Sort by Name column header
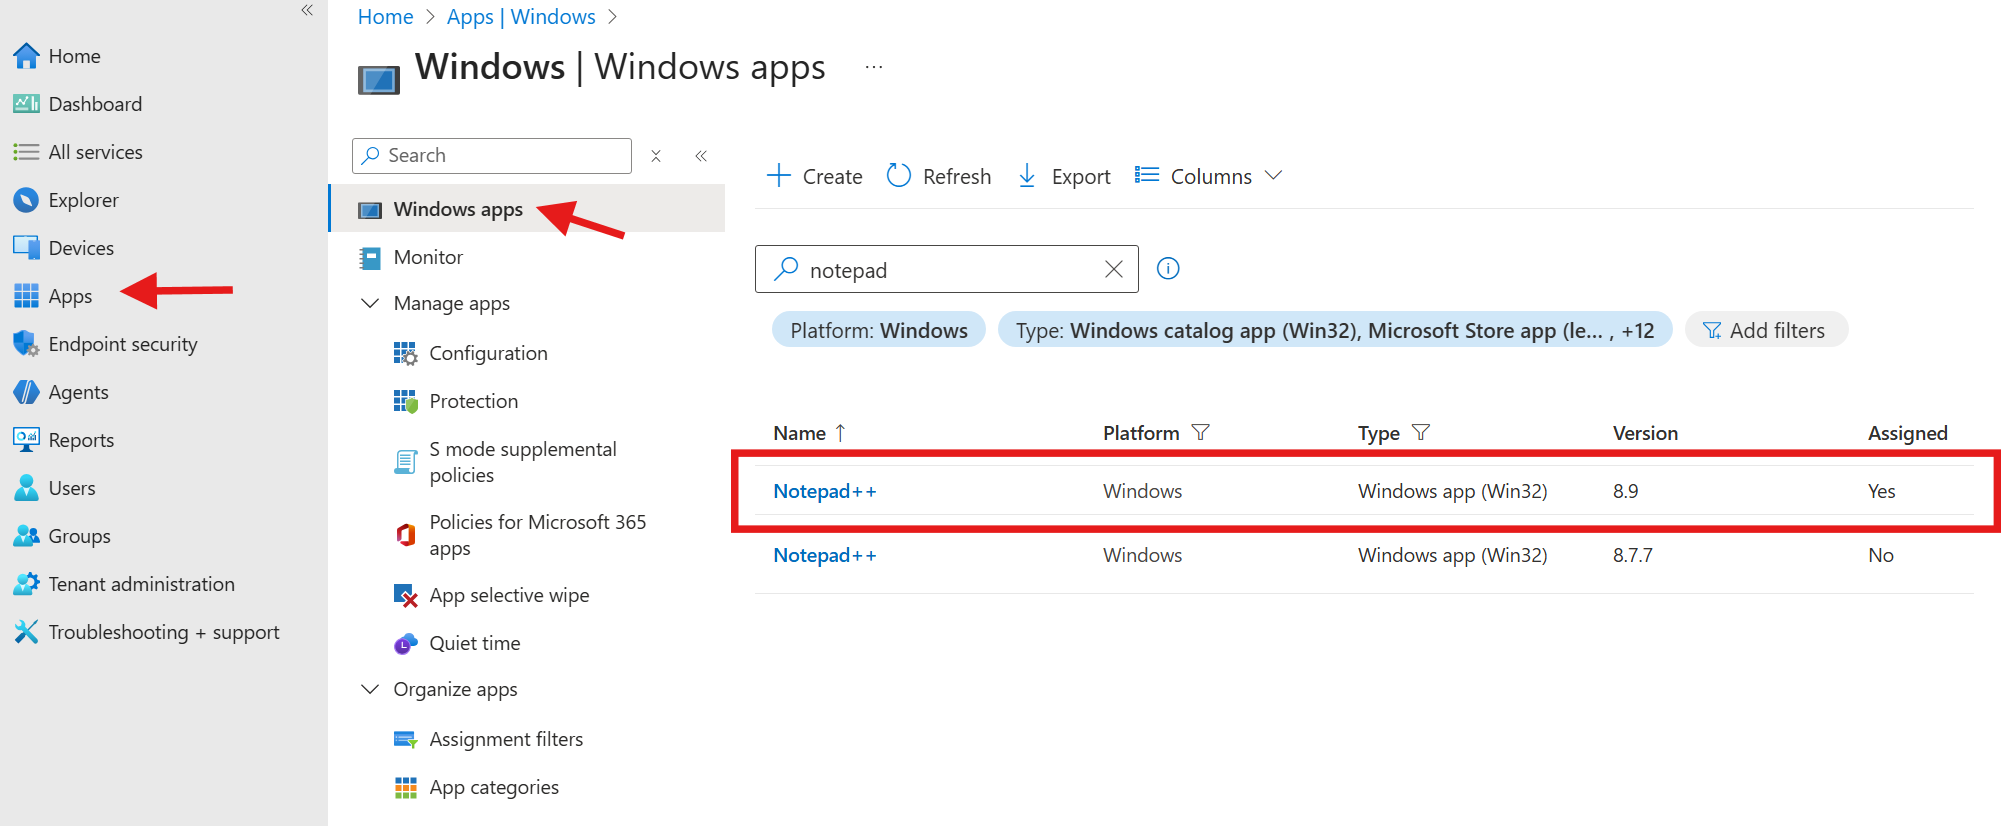Viewport: 2001px width, 826px height. 799,433
